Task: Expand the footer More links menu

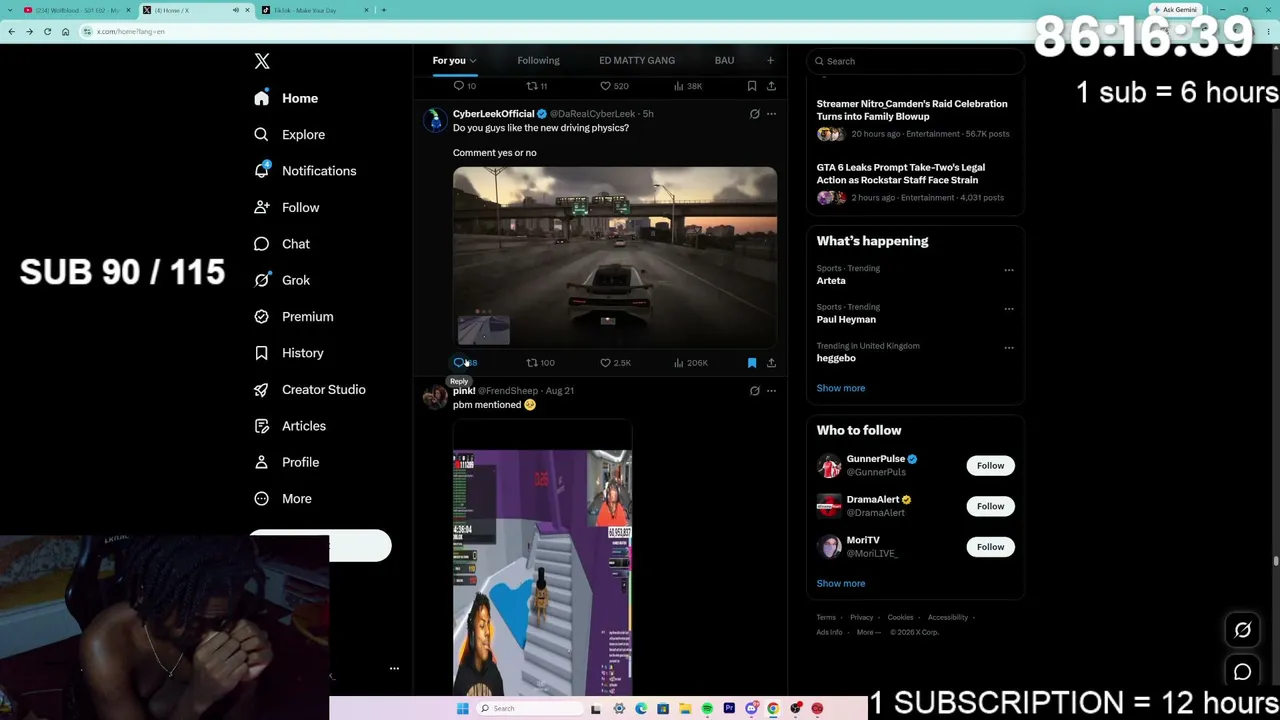Action: coord(868,633)
